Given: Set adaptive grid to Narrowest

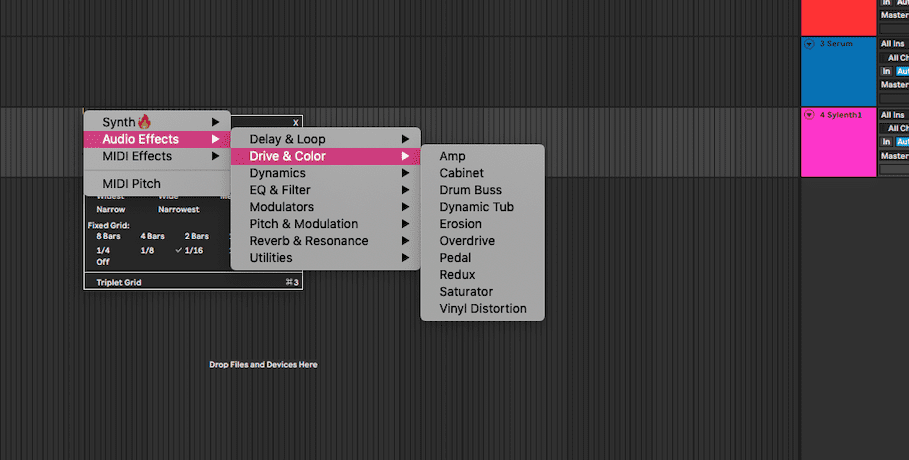Looking at the screenshot, I should tap(179, 209).
